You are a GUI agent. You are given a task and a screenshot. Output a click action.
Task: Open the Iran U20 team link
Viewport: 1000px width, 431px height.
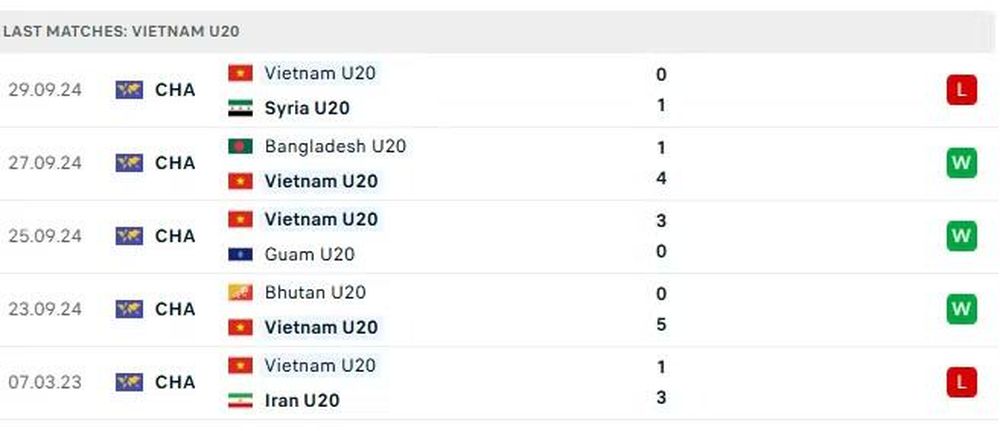click(x=302, y=400)
